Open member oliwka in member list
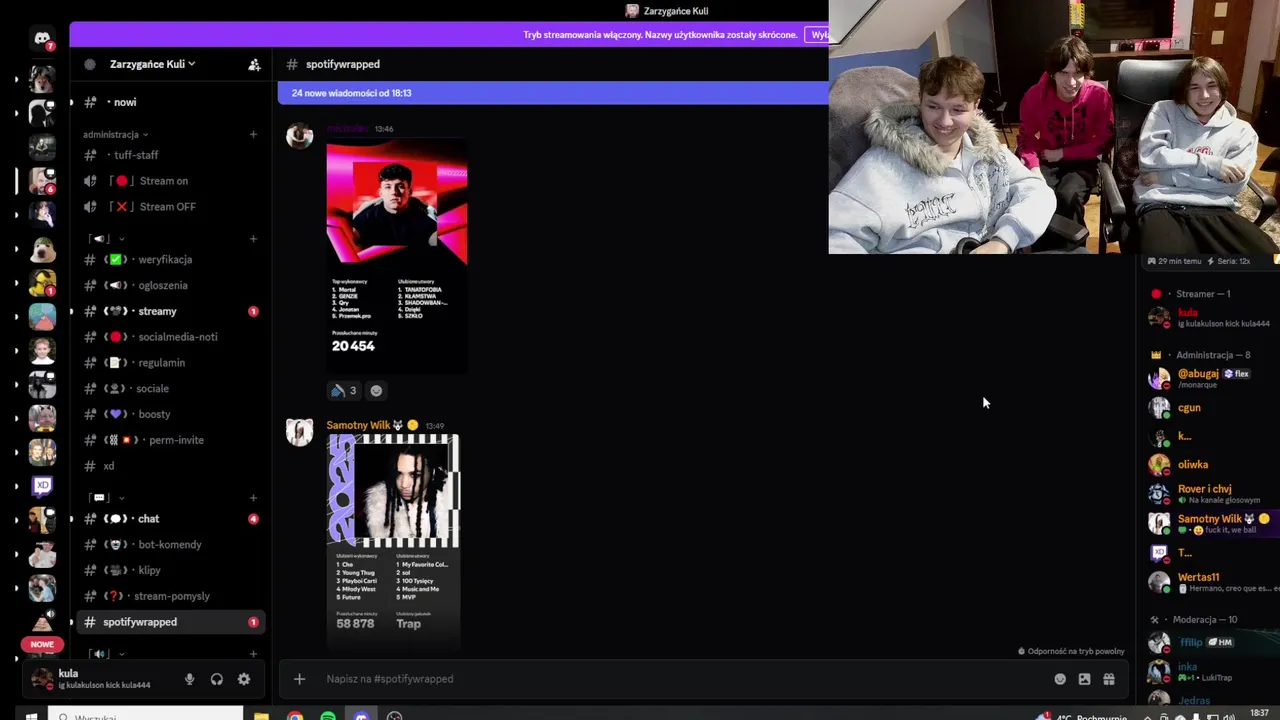1280x720 pixels. 1208,465
